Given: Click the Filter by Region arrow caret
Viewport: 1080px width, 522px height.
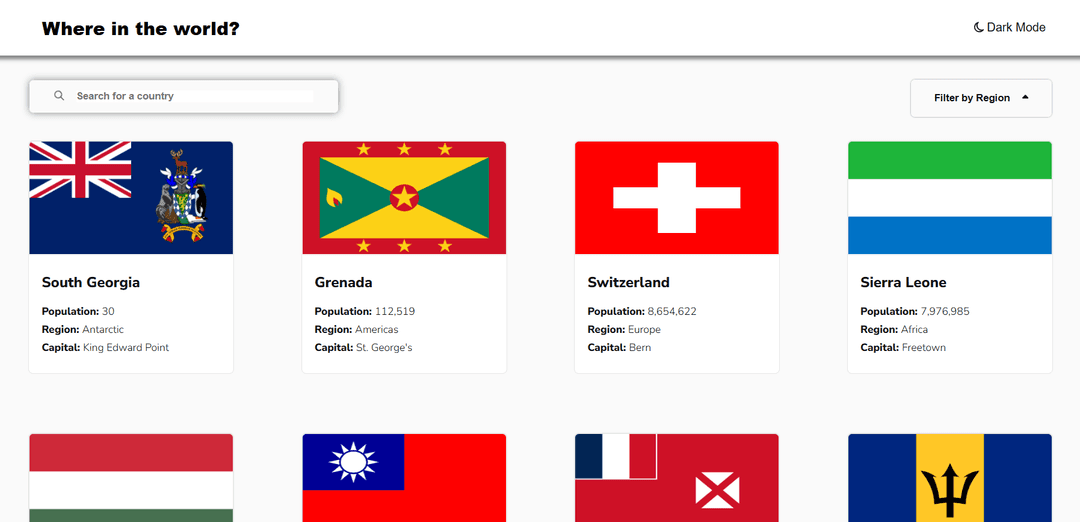Looking at the screenshot, I should (x=1025, y=98).
